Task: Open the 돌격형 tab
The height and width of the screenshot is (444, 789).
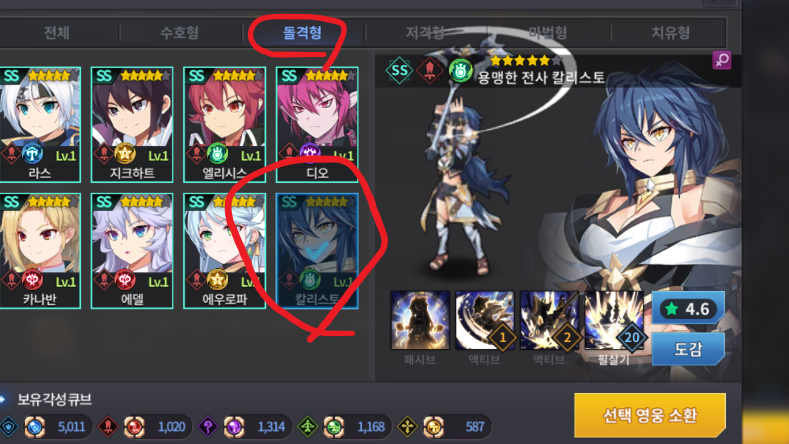Action: (302, 33)
